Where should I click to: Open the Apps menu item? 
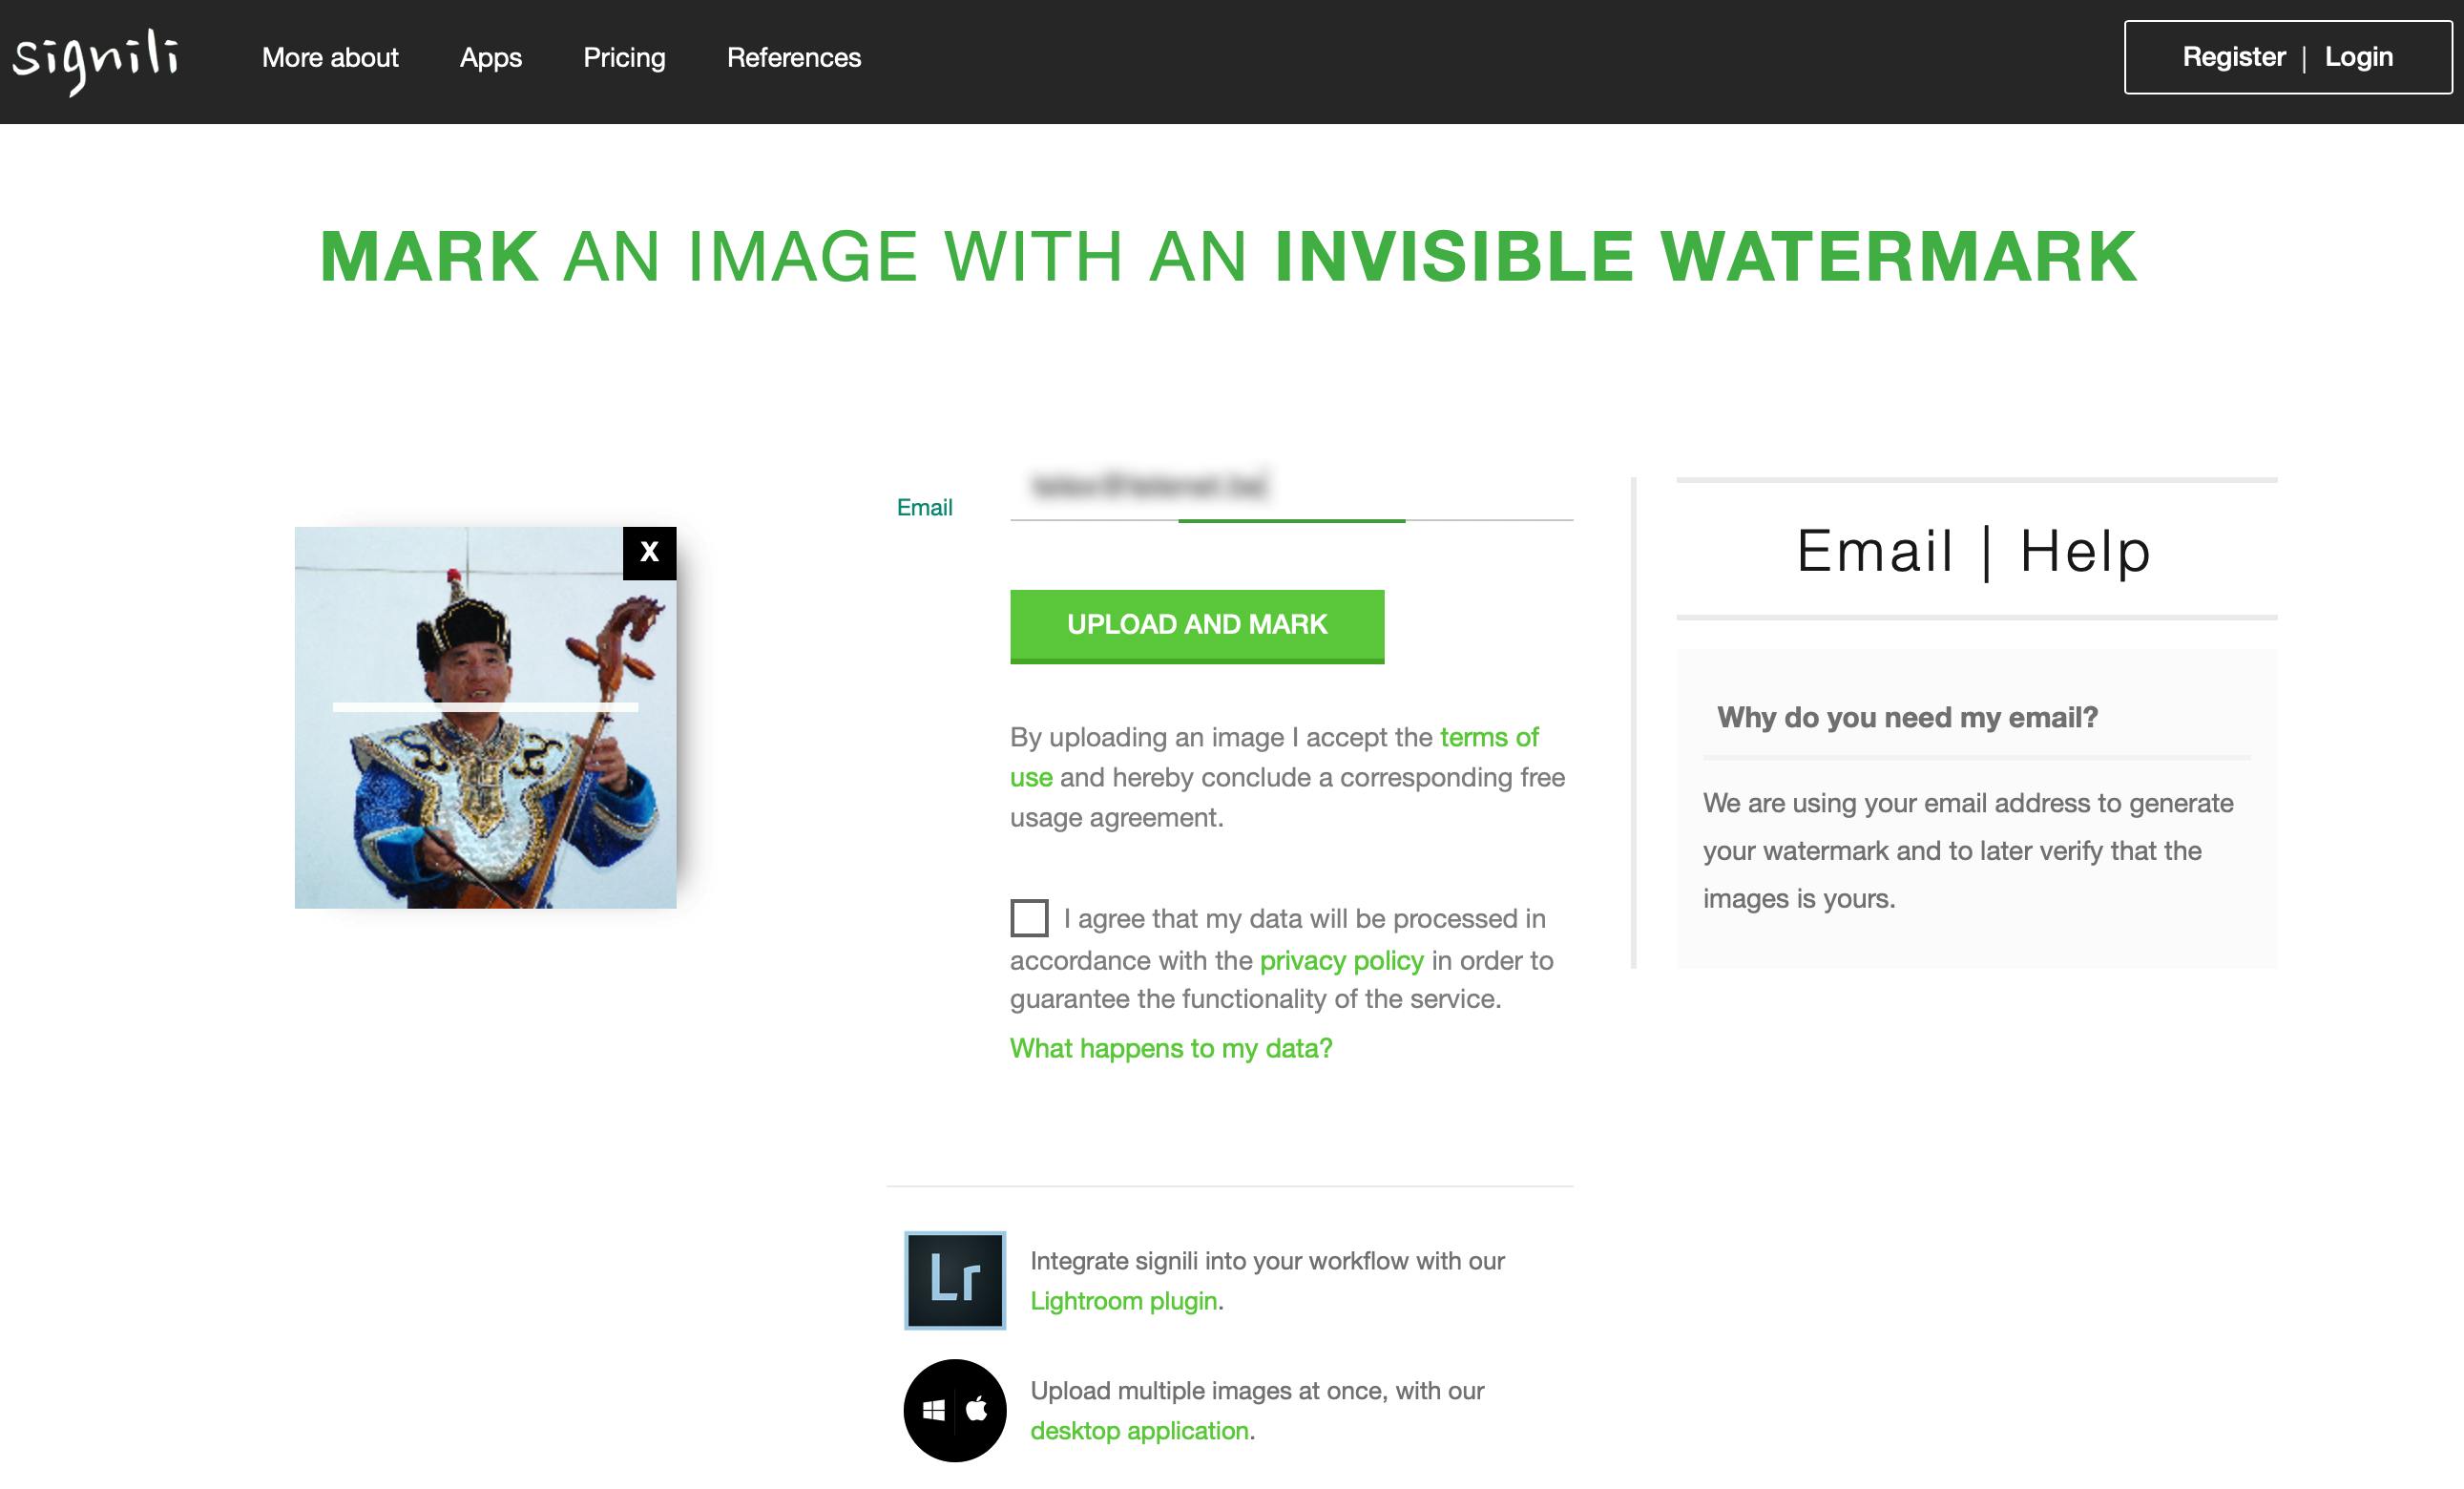coord(490,58)
